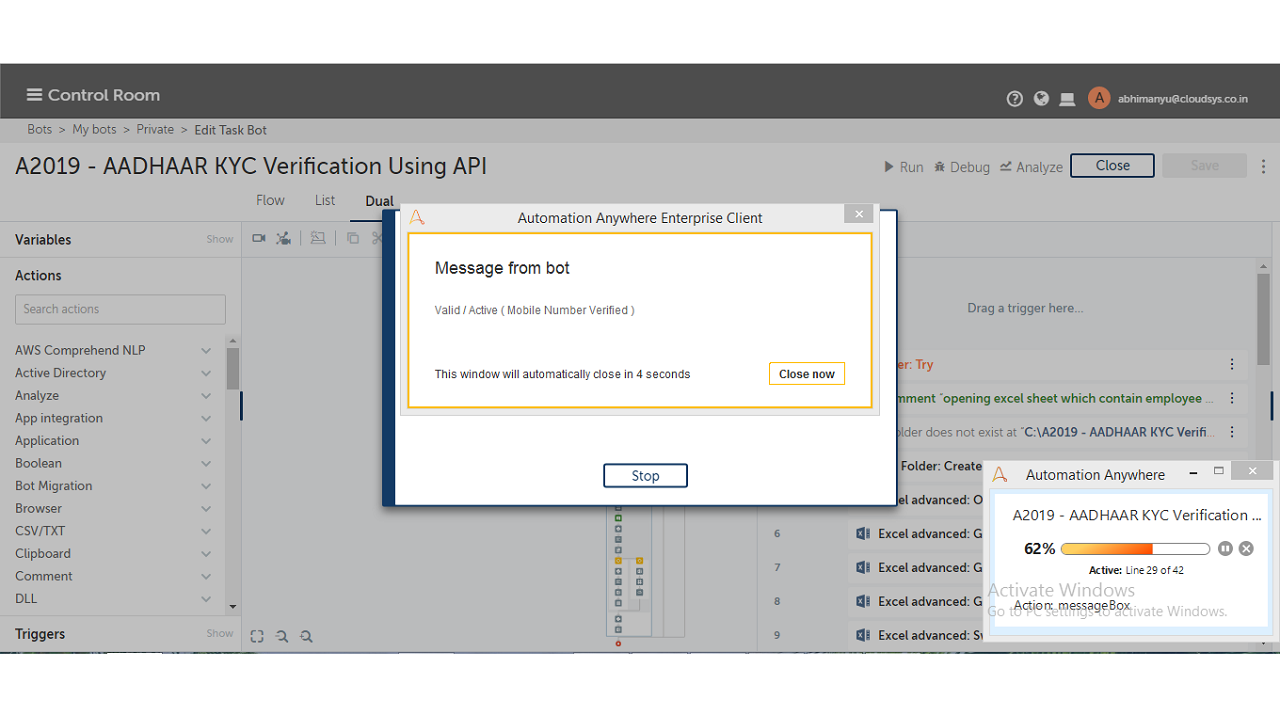Expand the CSV/TXT actions
This screenshot has height=720, width=1280.
[x=206, y=531]
